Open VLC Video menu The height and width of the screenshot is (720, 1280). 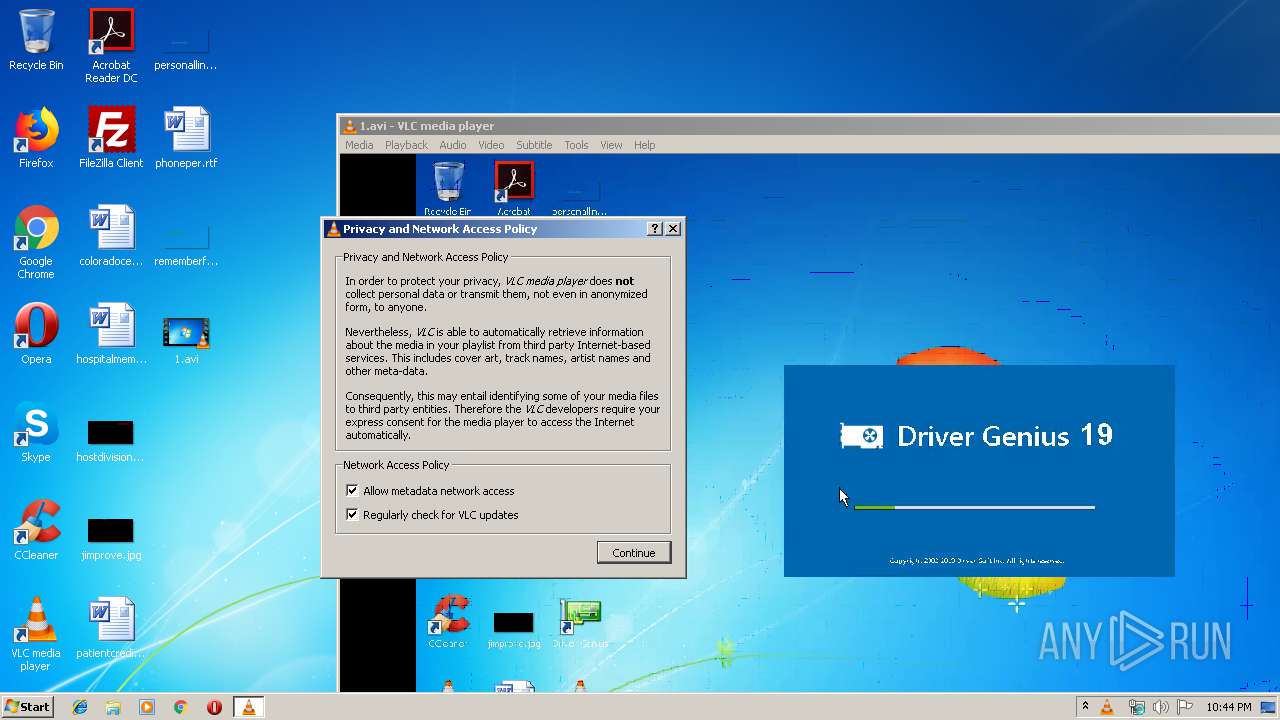491,145
